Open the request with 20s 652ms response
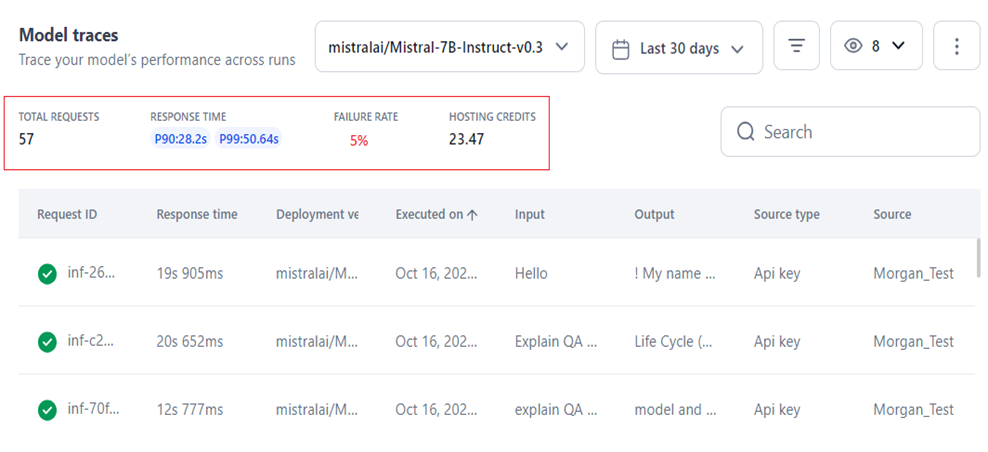988x452 pixels. point(190,342)
